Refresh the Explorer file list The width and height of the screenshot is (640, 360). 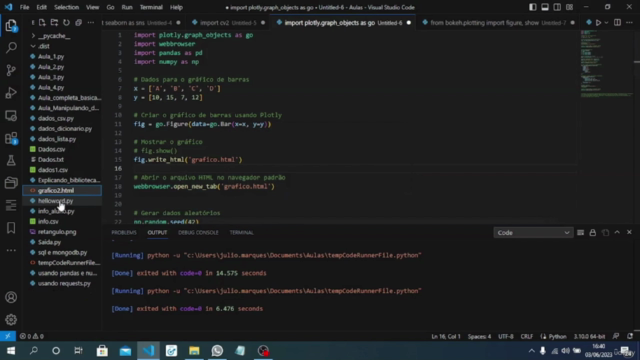[66, 22]
